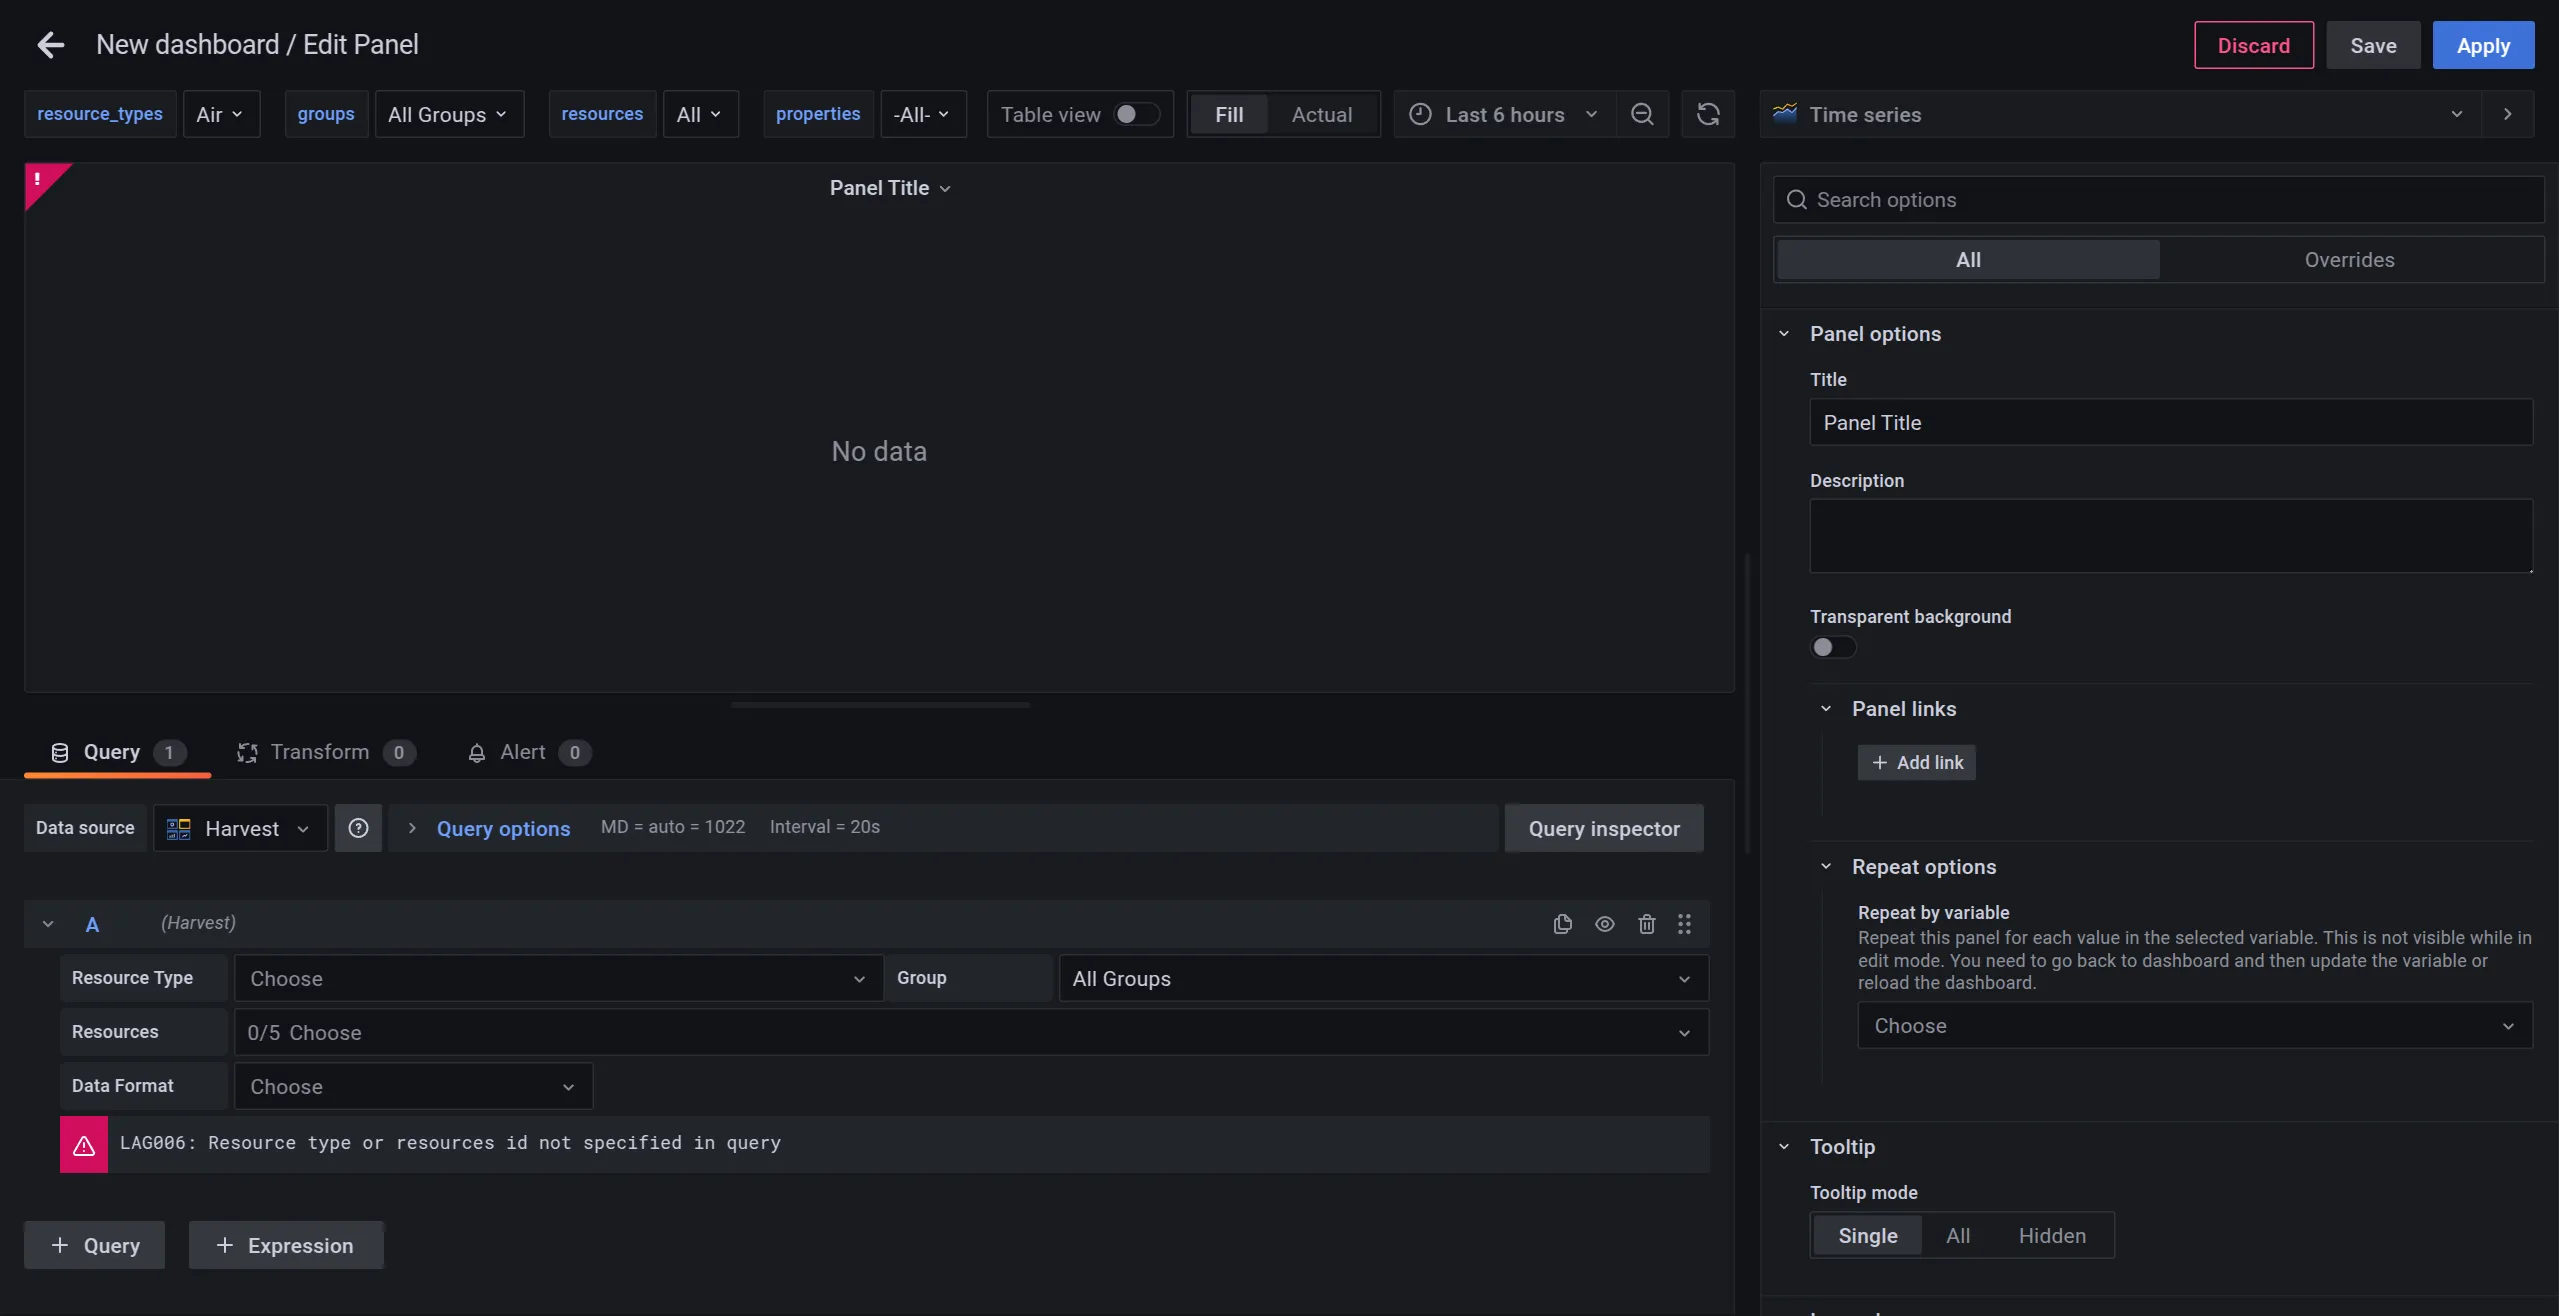Collapse the Panel options section
This screenshot has width=2559, height=1316.
1784,334
